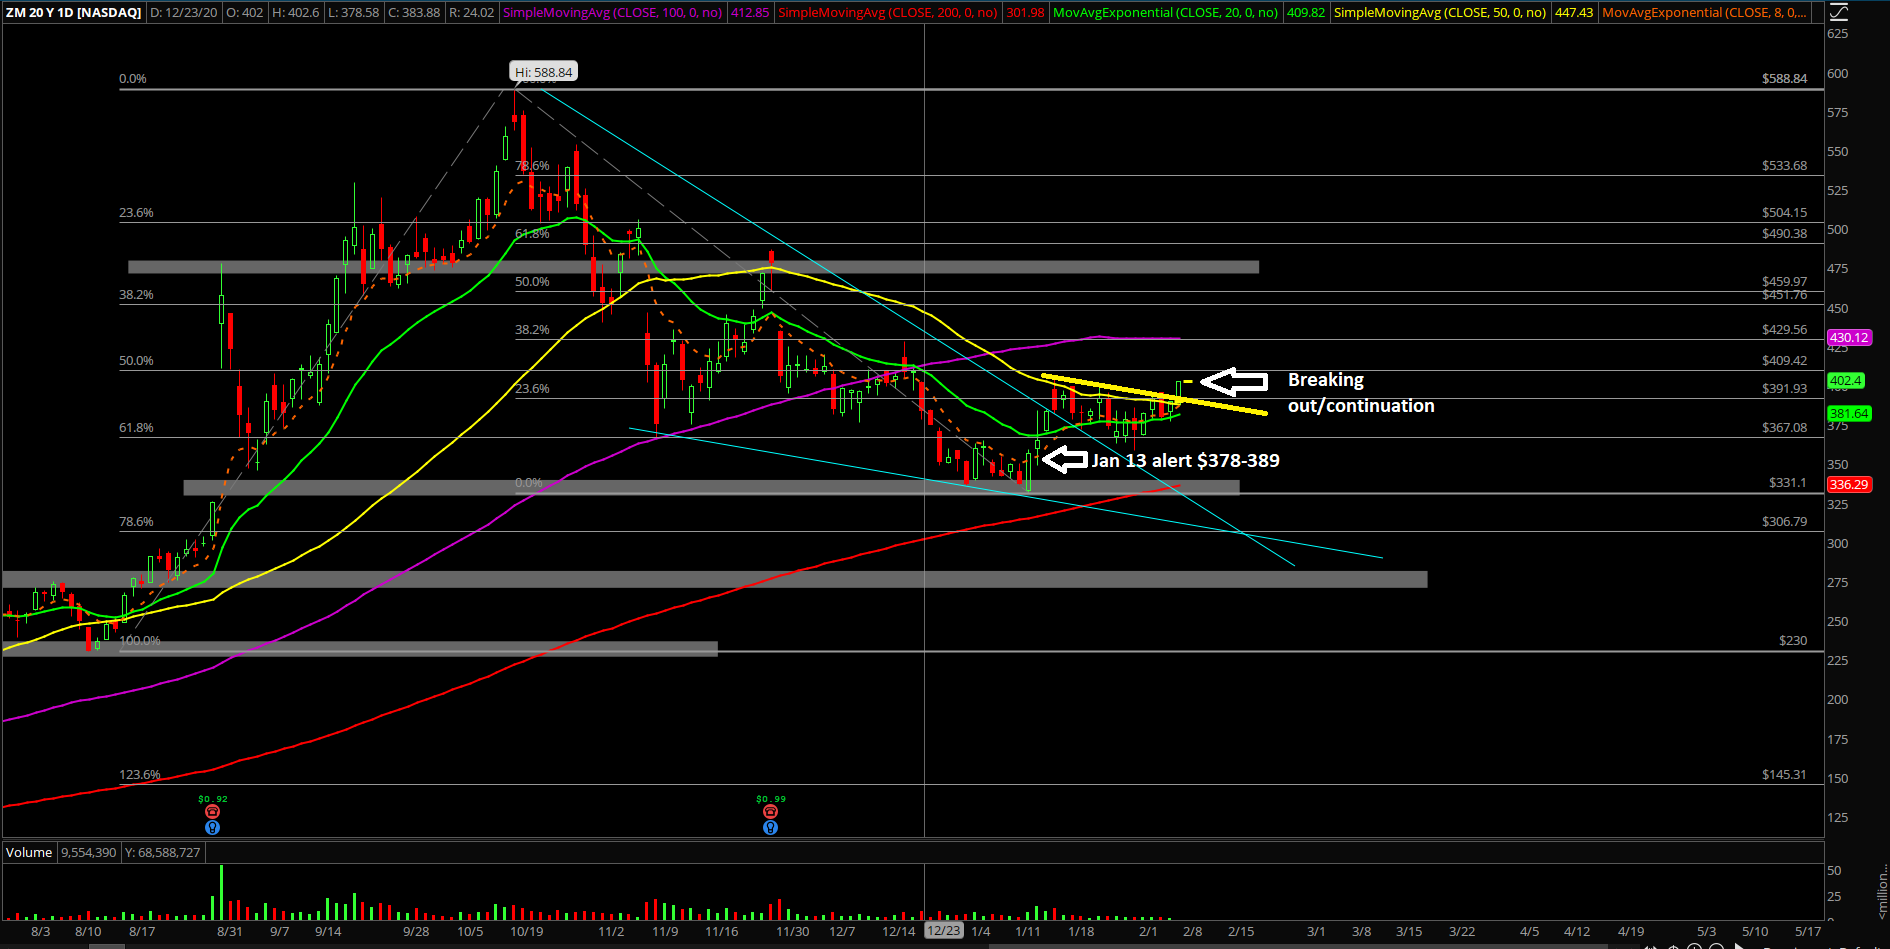Click the $331.1 price level label
Screen dimensions: 1890x949
pos(1787,483)
